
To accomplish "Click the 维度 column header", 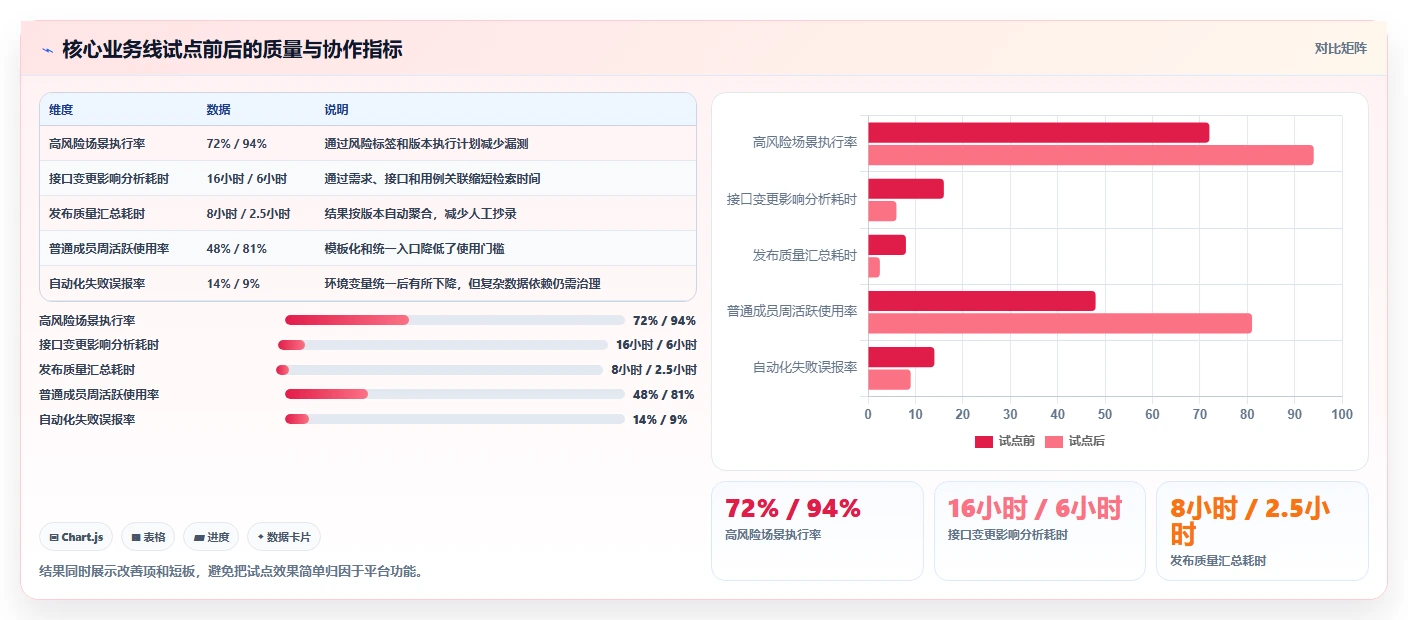I will pos(61,110).
